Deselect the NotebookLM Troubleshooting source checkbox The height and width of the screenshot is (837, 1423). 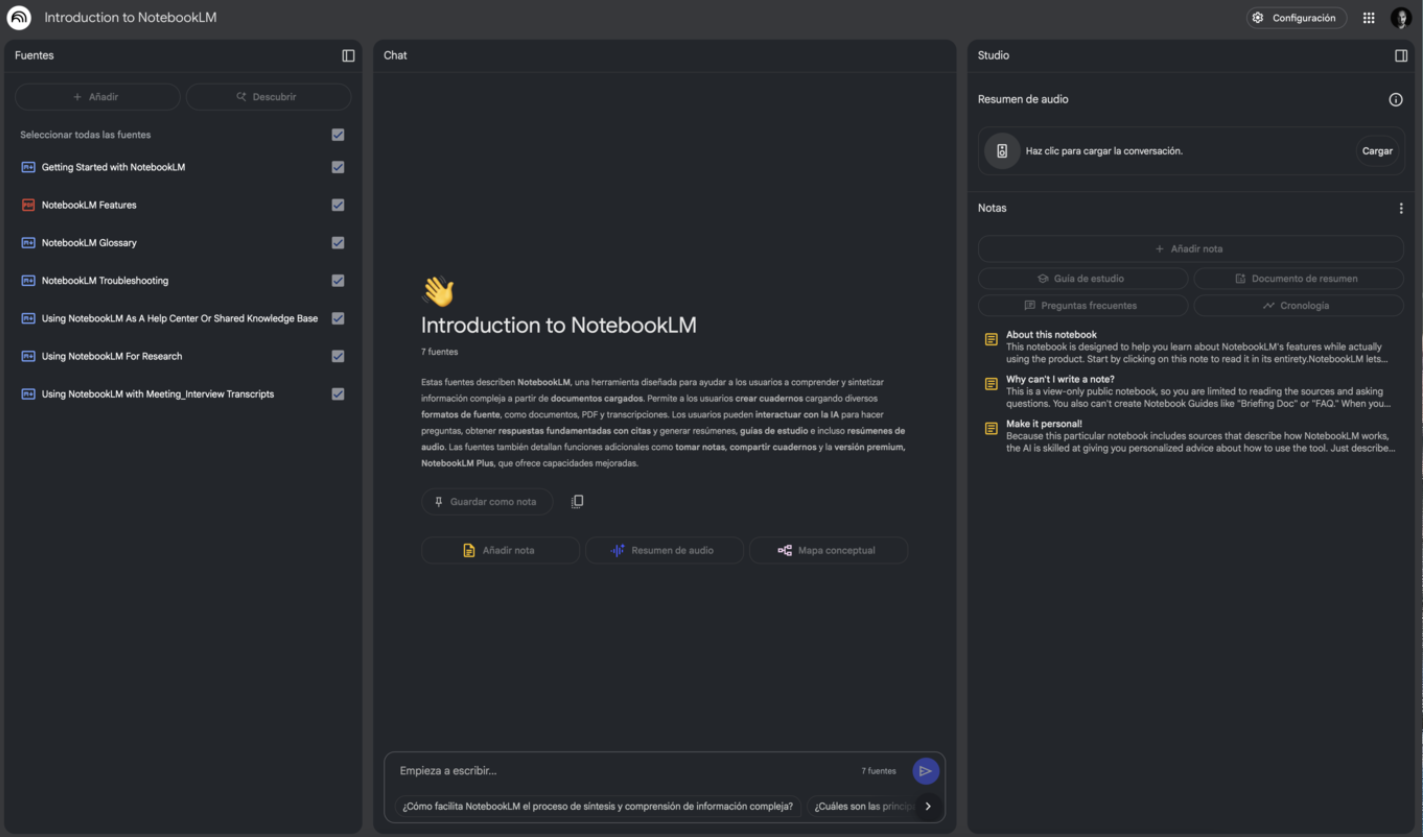338,281
